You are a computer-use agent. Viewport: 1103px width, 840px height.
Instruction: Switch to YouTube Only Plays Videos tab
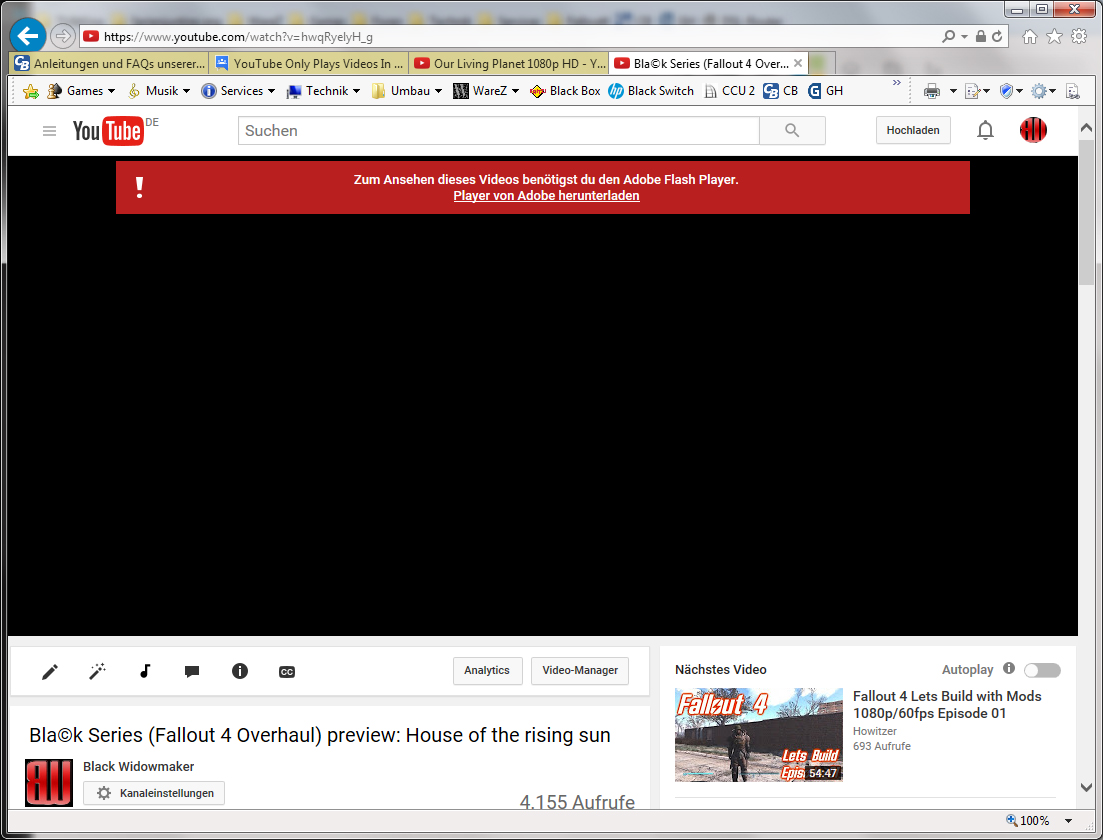(309, 63)
